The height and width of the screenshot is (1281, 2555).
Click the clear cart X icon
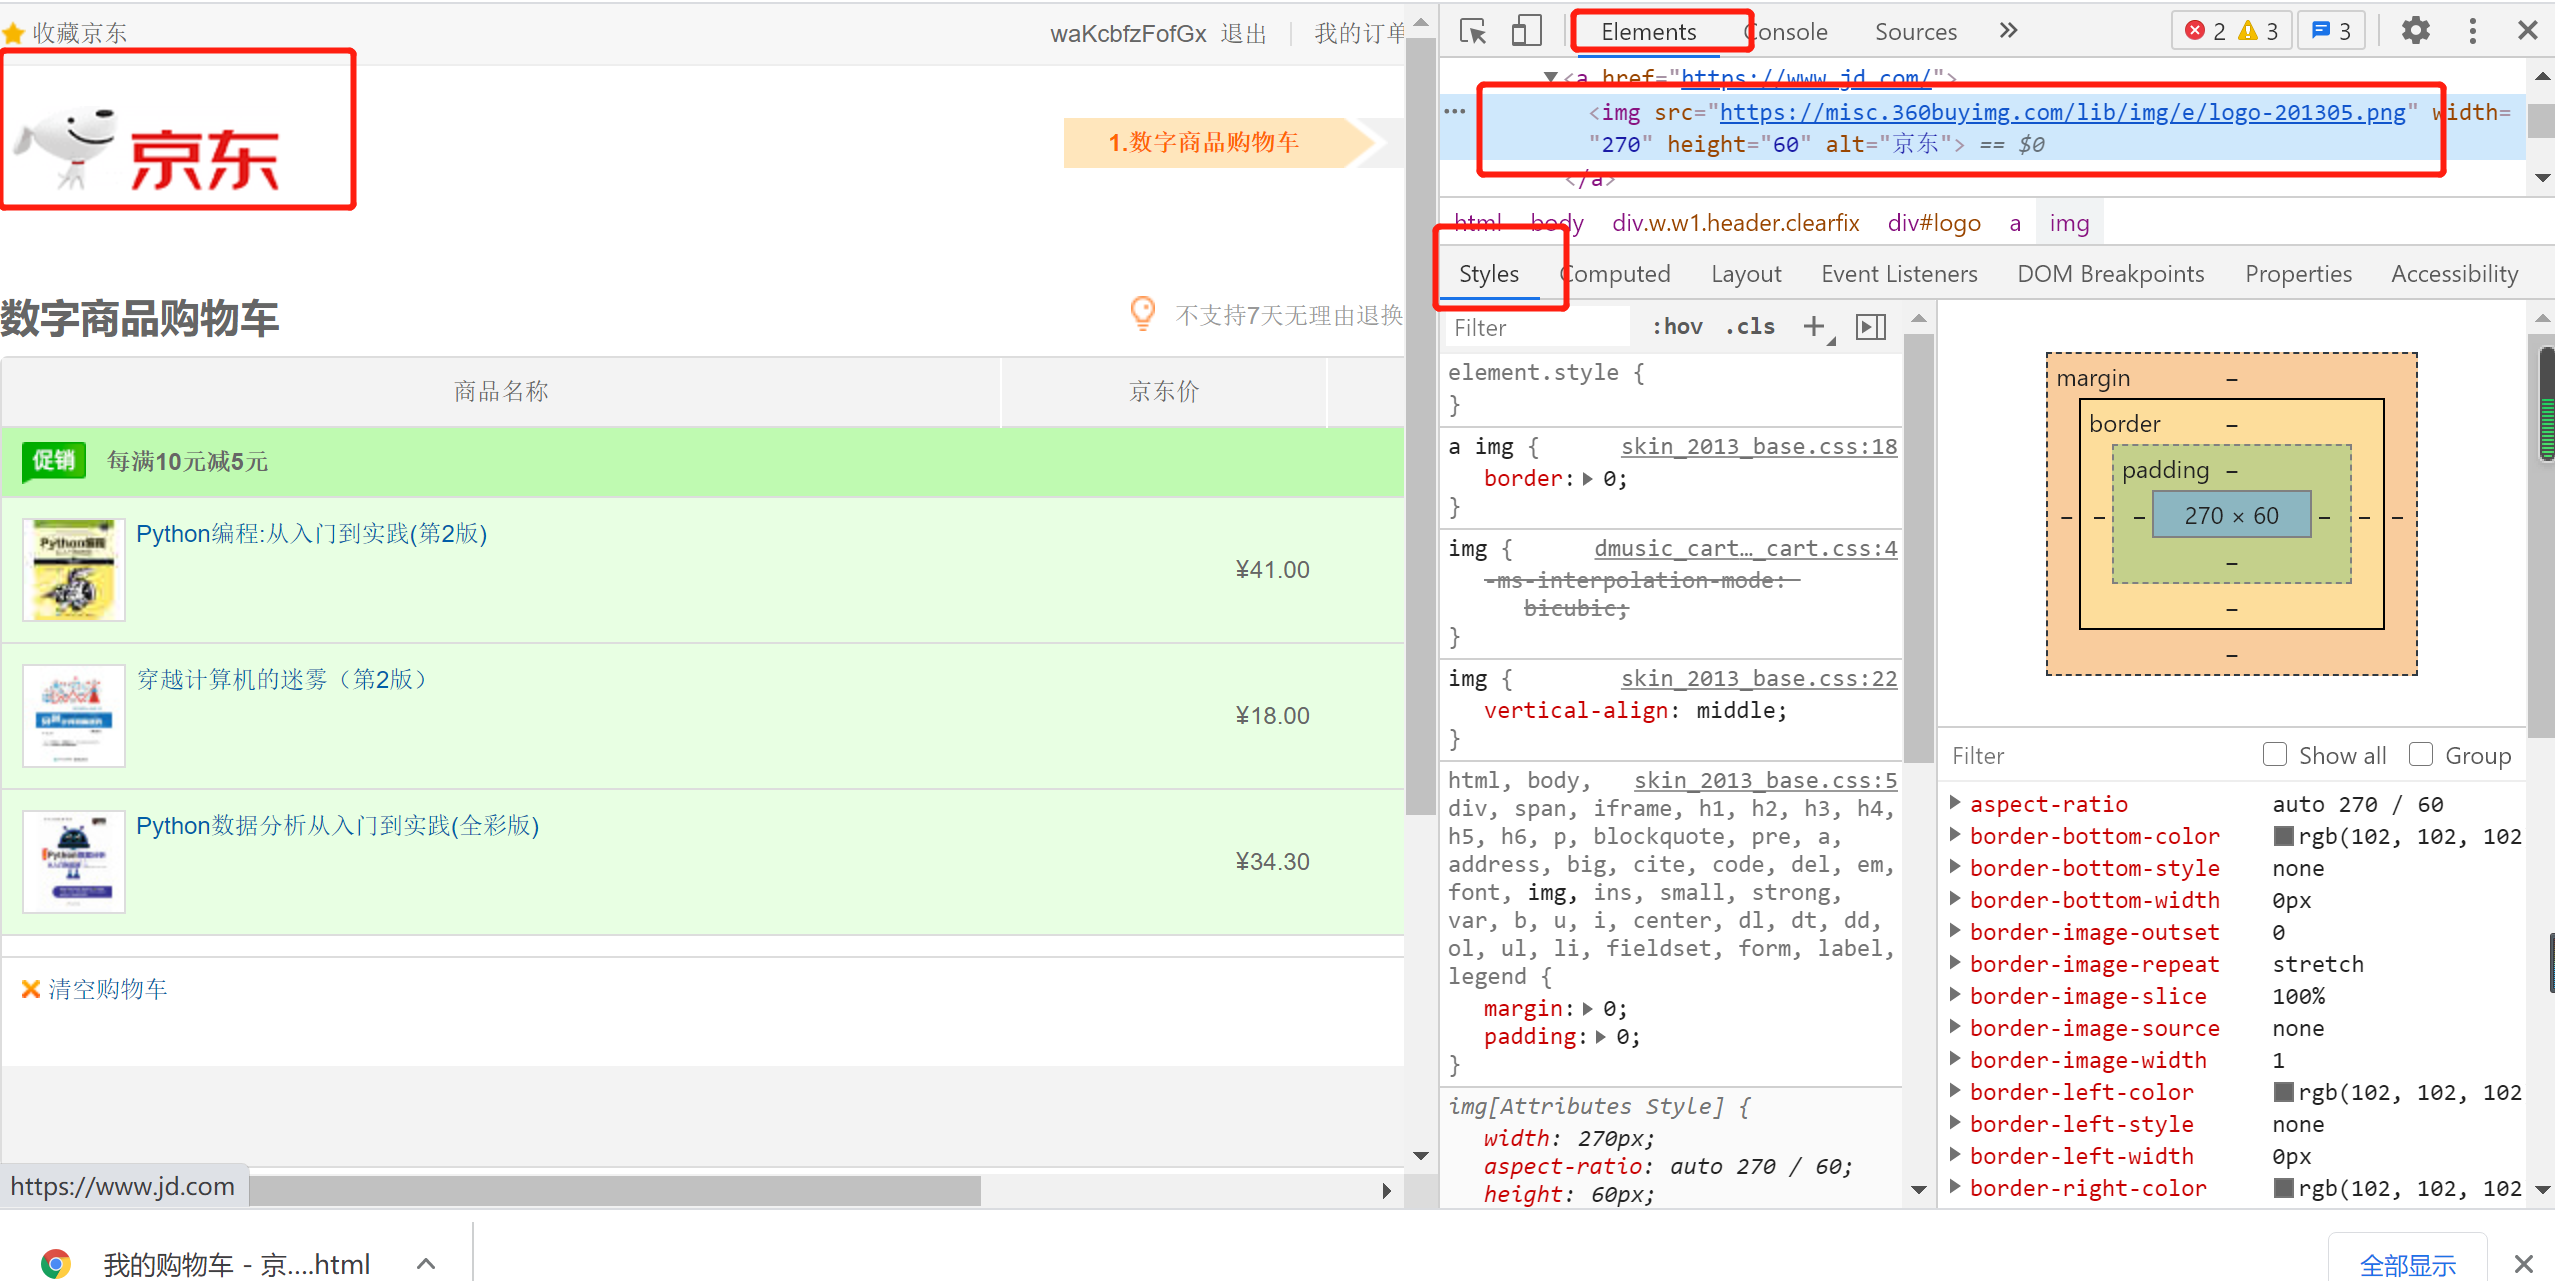[x=30, y=989]
